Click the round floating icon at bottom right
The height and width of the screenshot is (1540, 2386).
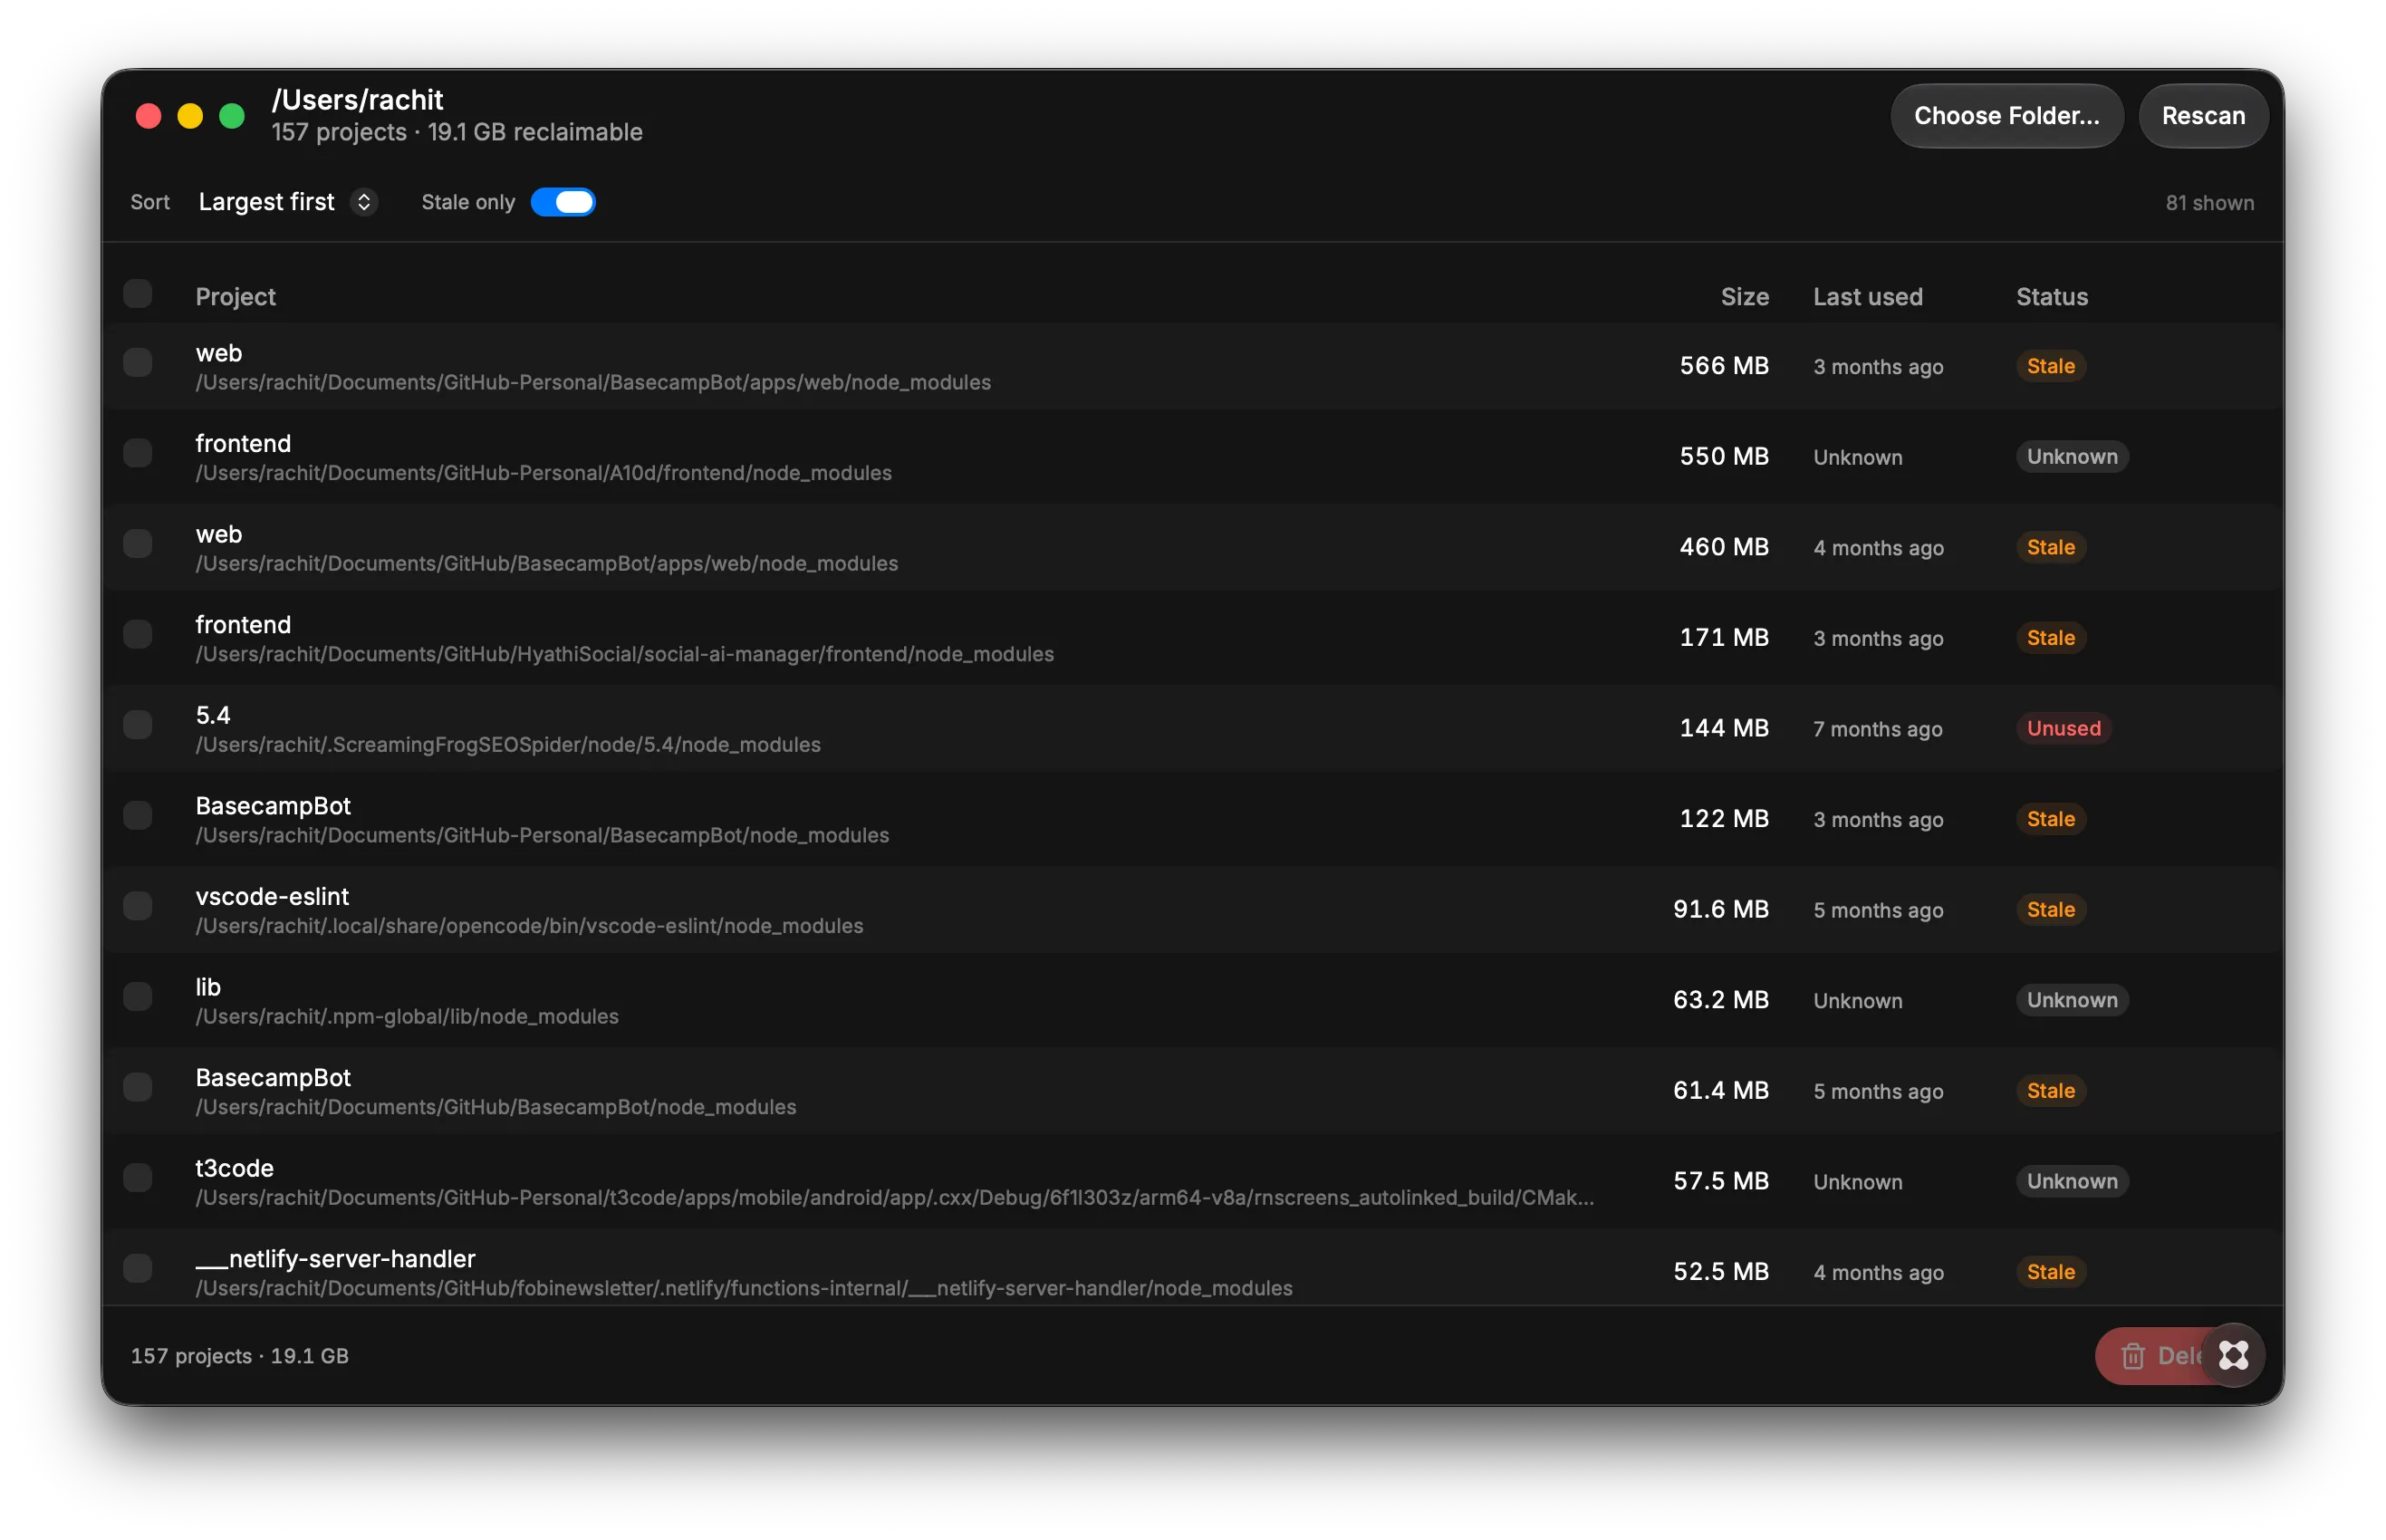2233,1355
